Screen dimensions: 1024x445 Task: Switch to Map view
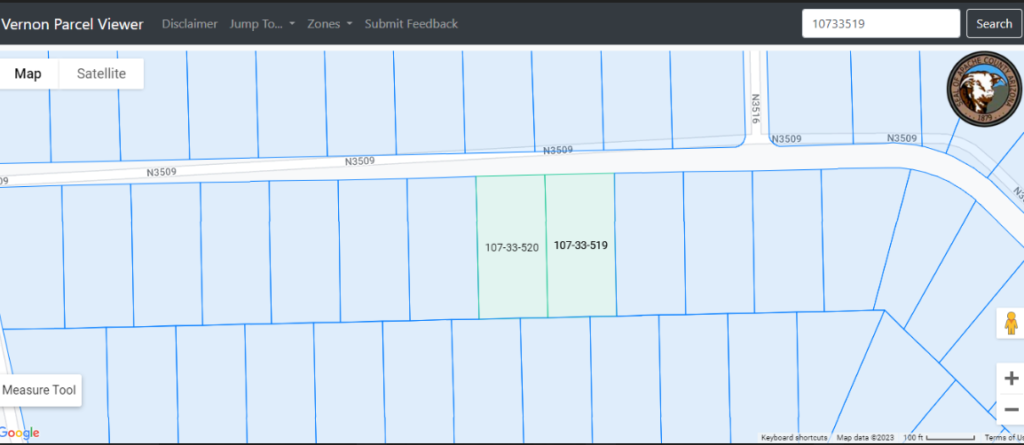click(x=28, y=74)
